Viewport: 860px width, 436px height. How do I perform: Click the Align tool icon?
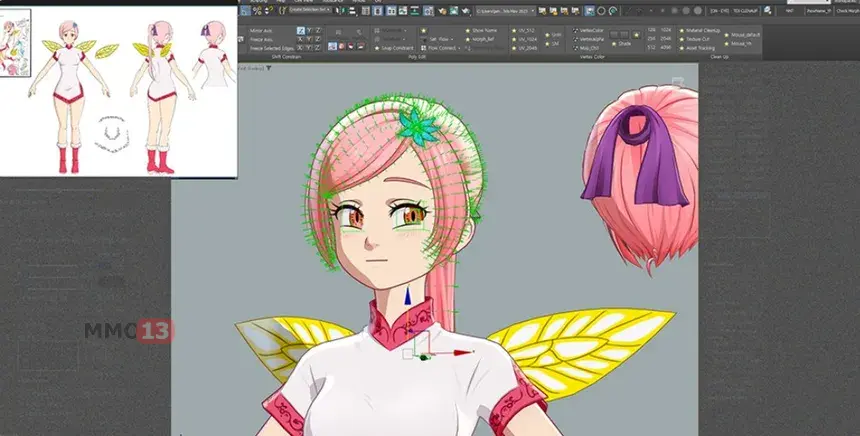(x=352, y=10)
